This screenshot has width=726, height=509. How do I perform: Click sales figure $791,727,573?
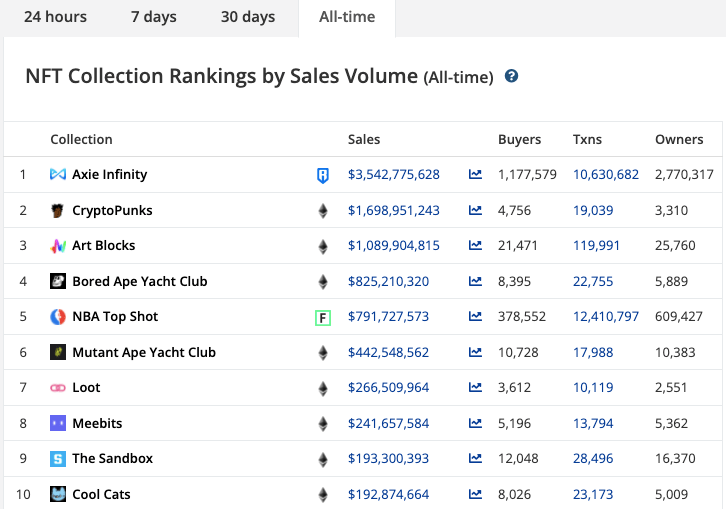pyautogui.click(x=388, y=316)
